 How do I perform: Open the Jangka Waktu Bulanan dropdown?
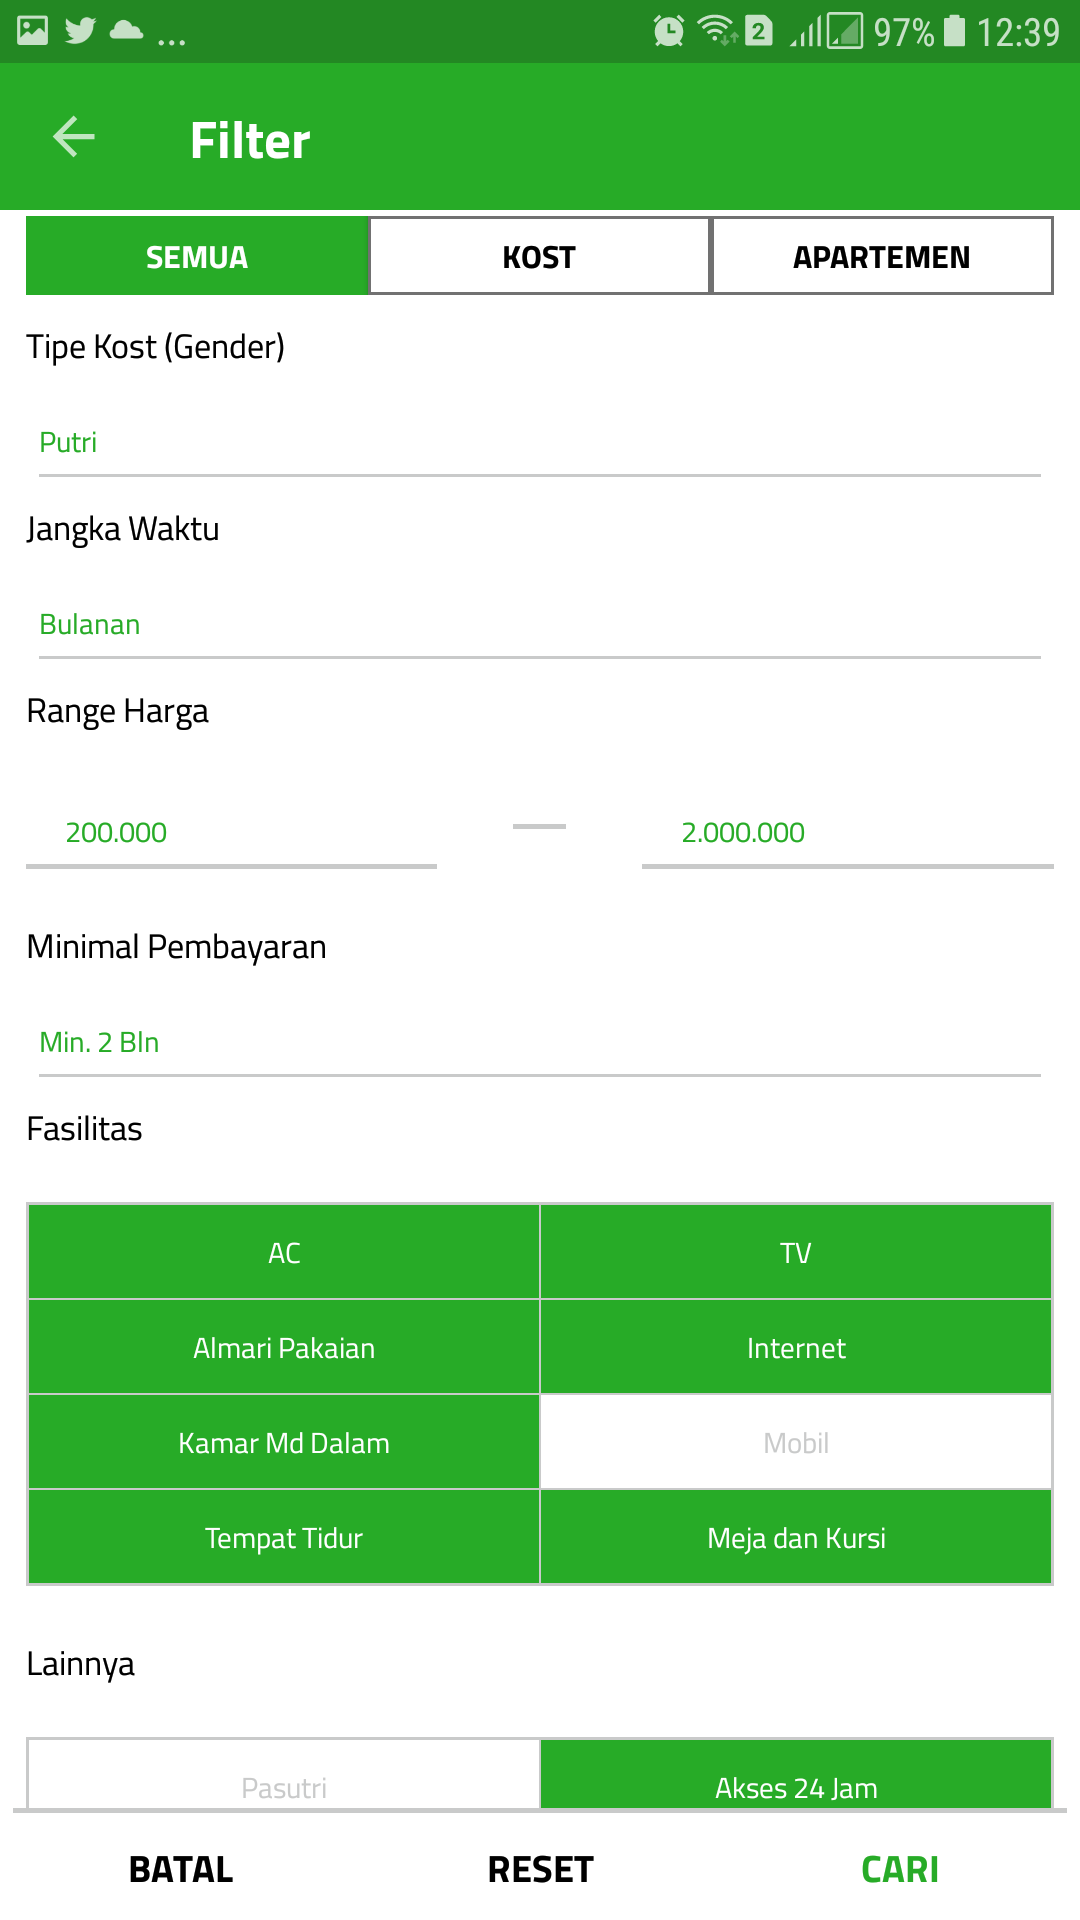point(540,625)
